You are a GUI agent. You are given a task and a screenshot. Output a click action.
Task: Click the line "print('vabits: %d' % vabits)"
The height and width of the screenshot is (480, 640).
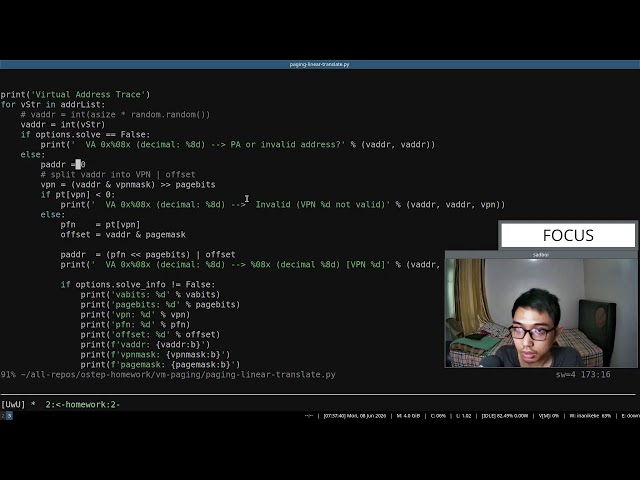(150, 294)
